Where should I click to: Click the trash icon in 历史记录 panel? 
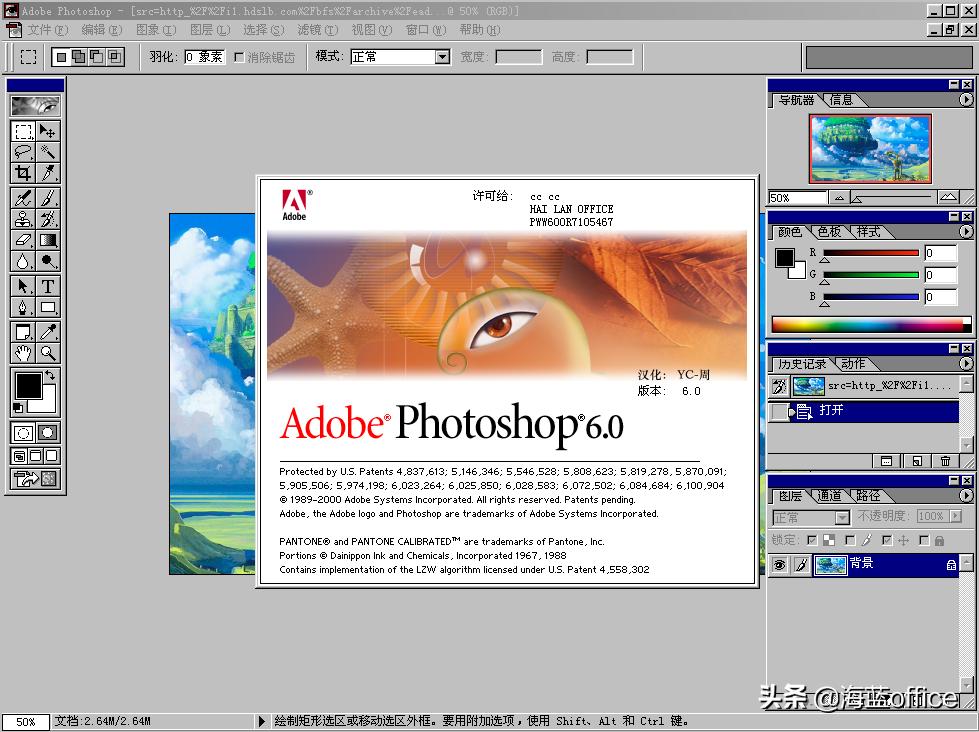[945, 459]
